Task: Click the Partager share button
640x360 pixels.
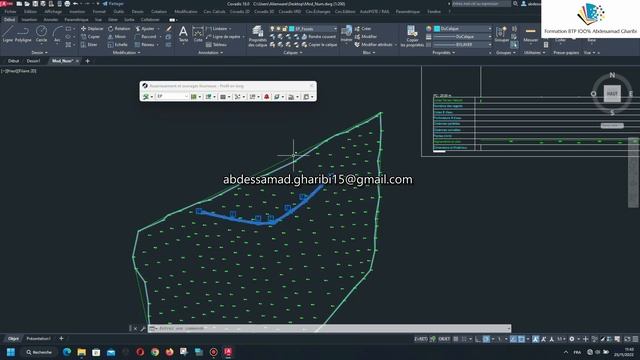Action: pyautogui.click(x=113, y=4)
